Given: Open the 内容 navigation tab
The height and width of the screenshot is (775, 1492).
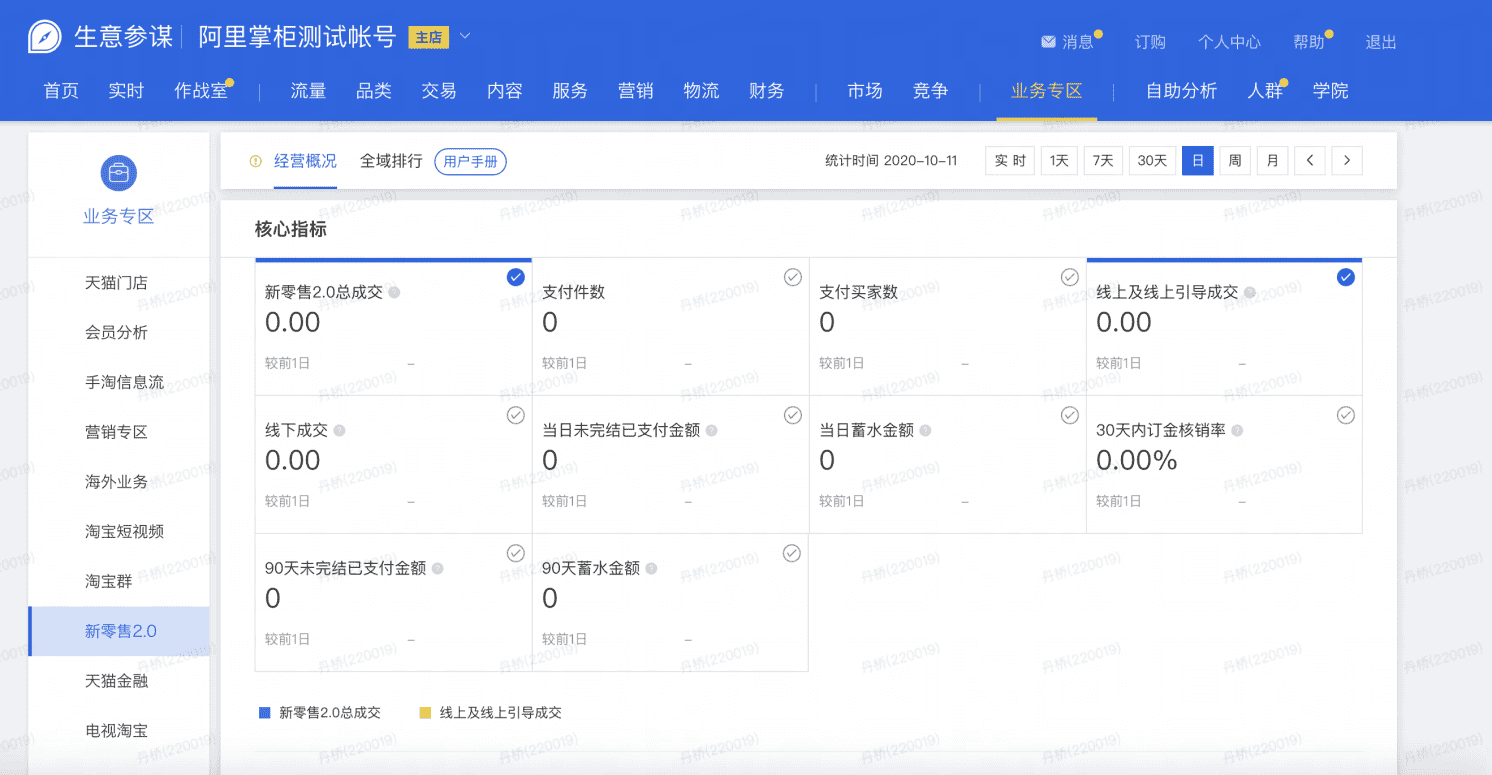Looking at the screenshot, I should (505, 91).
